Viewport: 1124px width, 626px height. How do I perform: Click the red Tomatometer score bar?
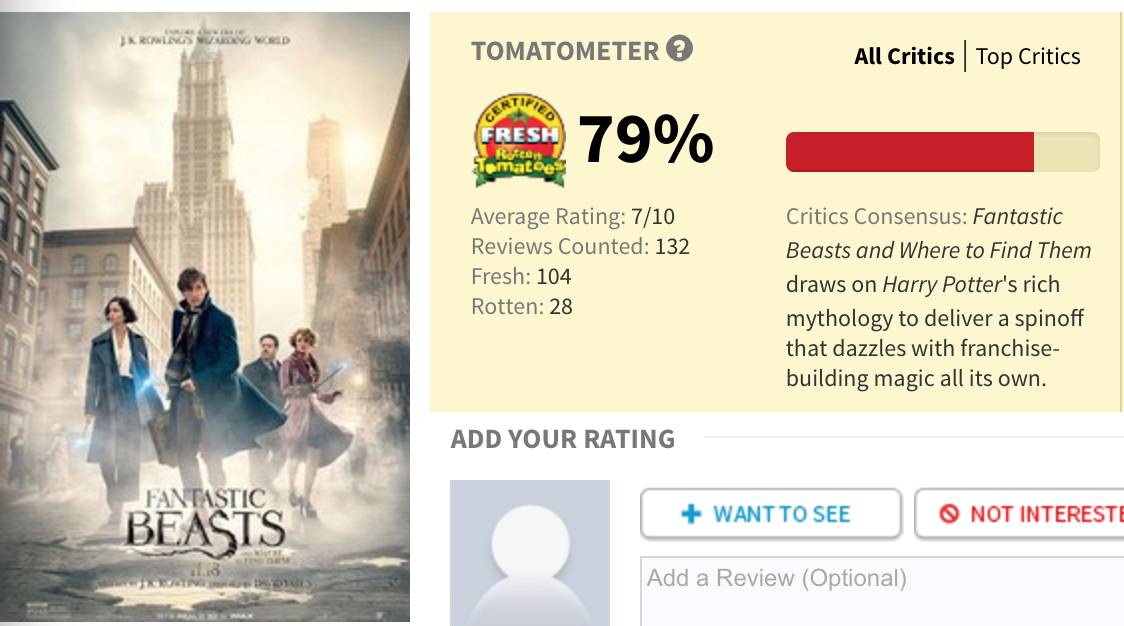[910, 152]
